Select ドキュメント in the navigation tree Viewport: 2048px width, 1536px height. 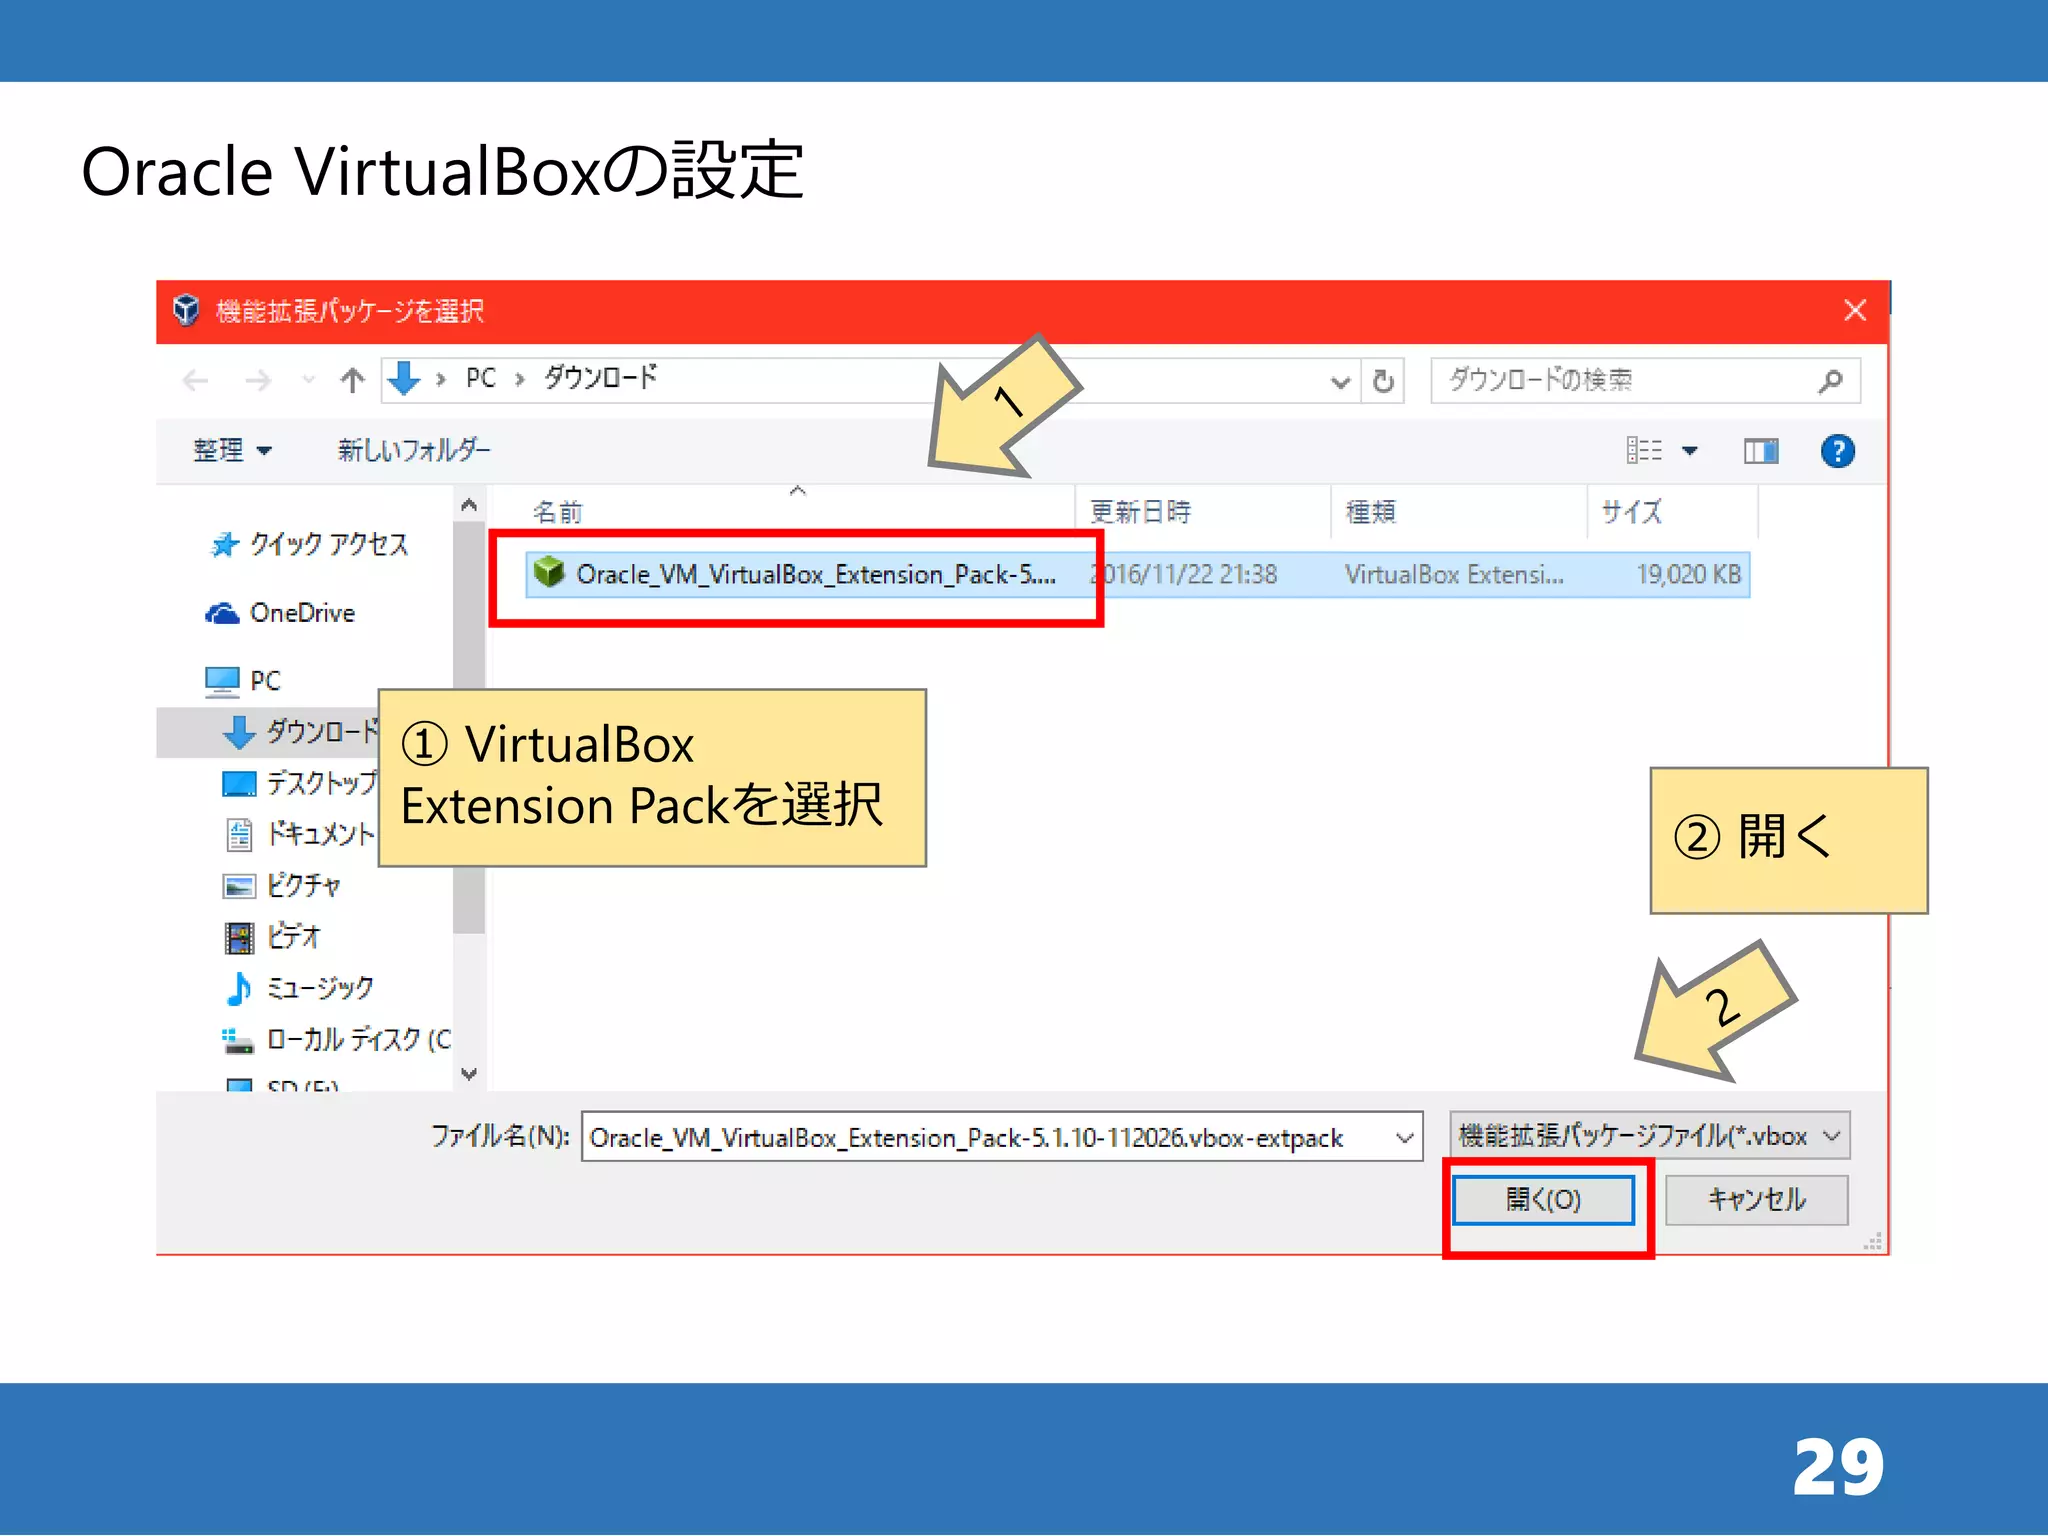click(x=320, y=834)
